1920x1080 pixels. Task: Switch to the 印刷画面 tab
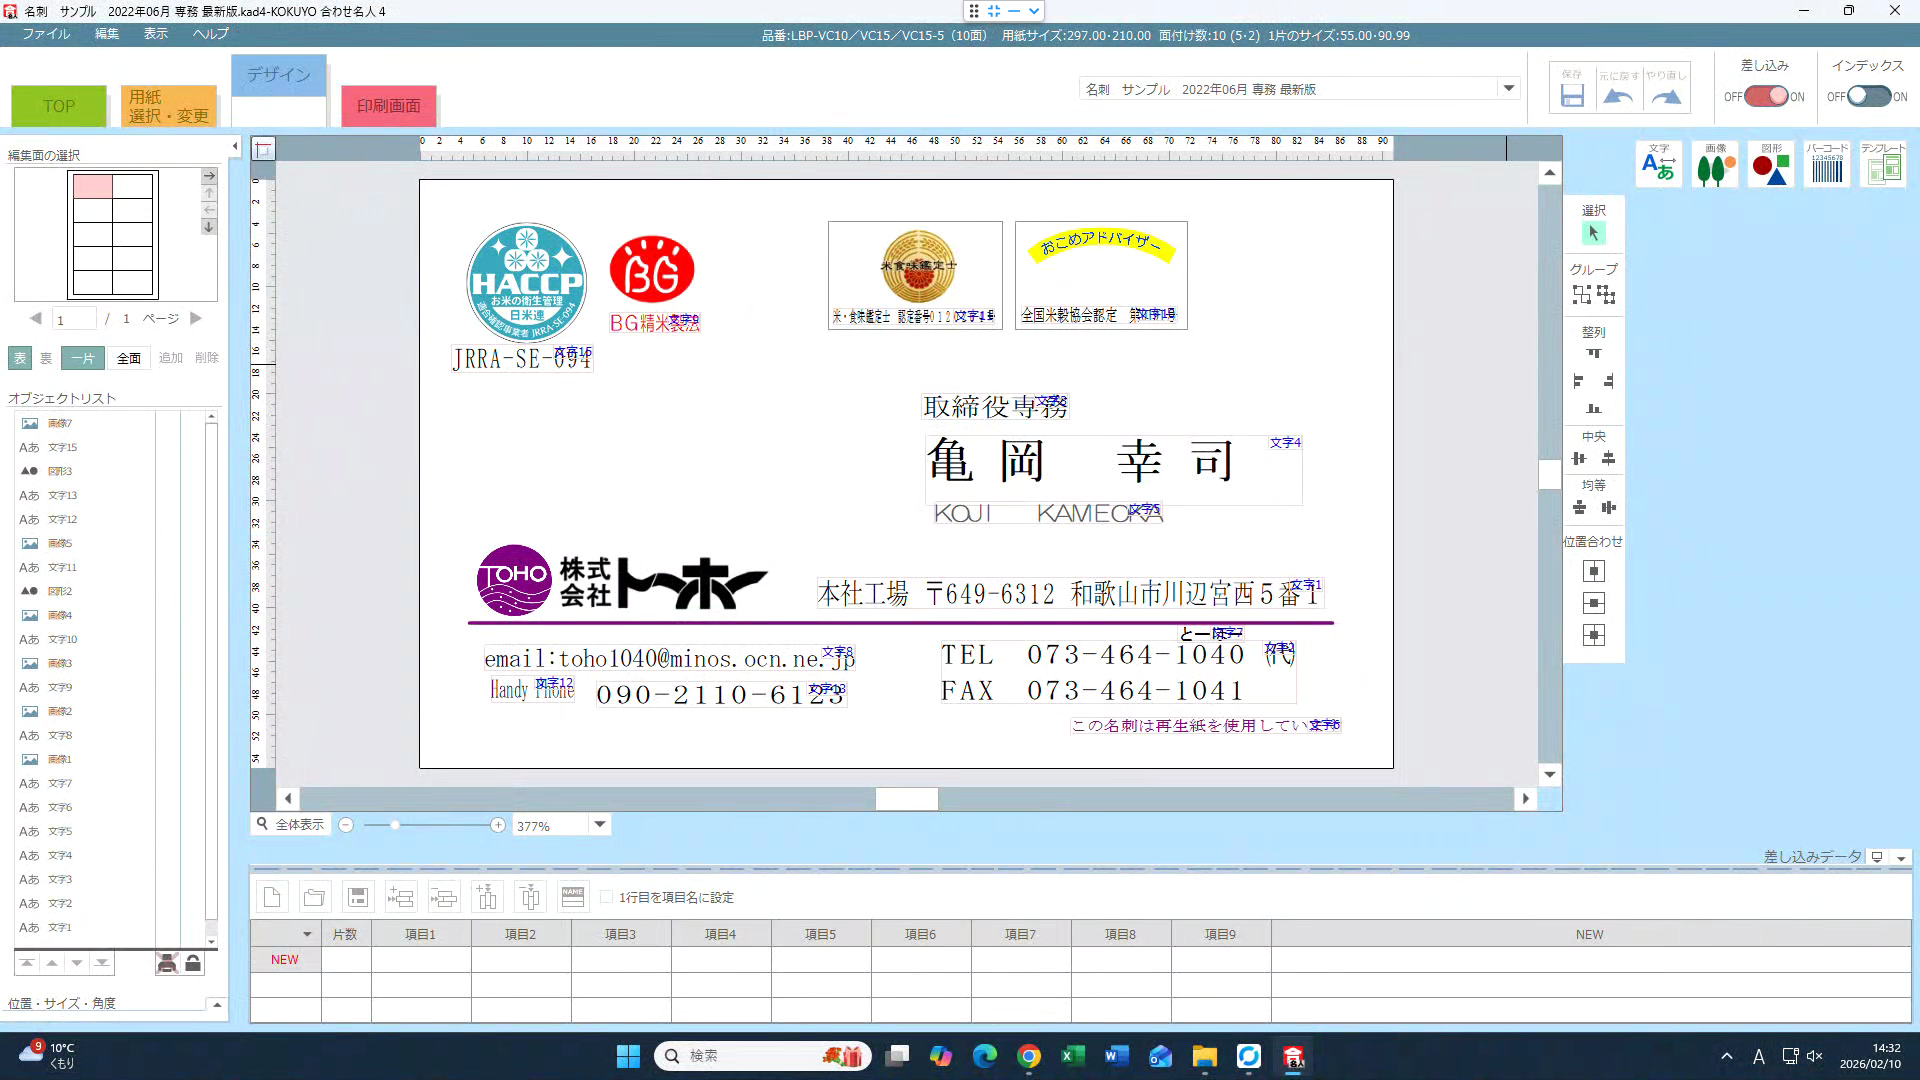coord(389,106)
